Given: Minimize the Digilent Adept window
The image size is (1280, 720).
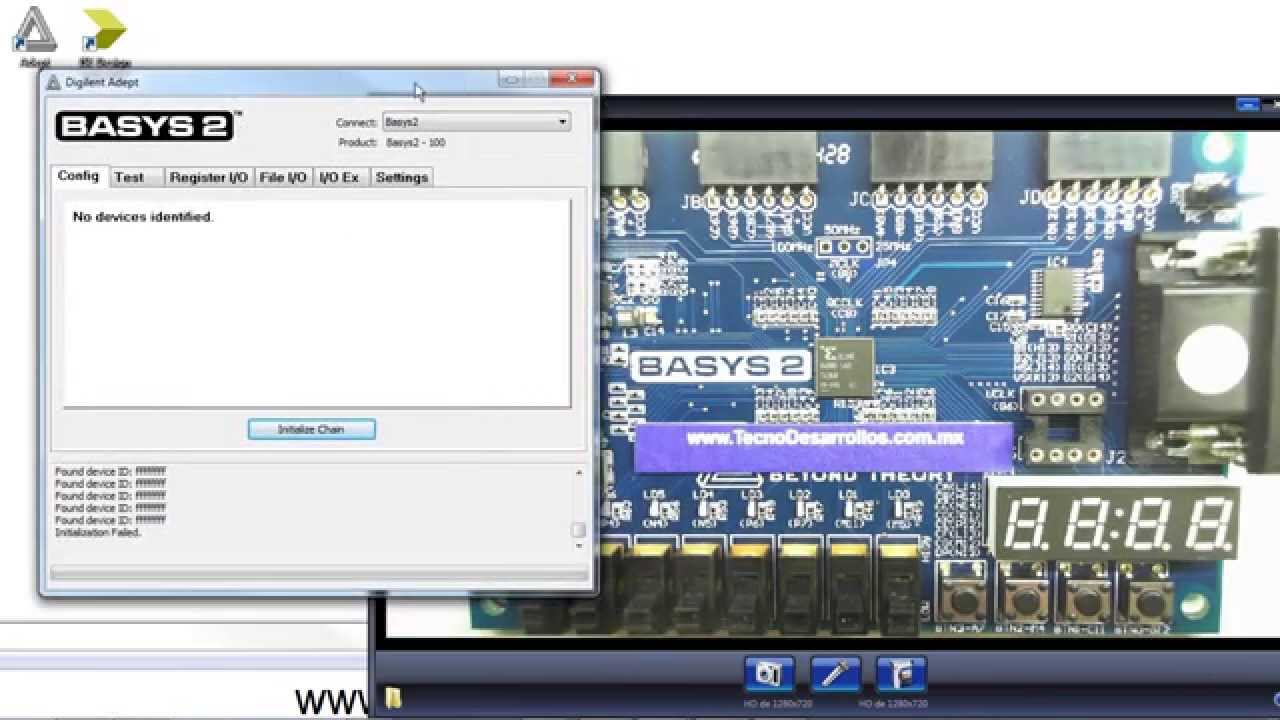Looking at the screenshot, I should (x=511, y=79).
